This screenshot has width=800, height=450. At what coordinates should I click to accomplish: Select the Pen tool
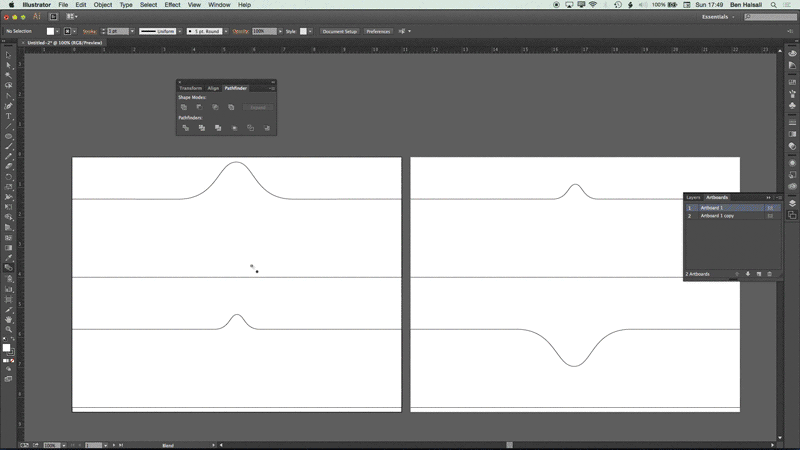pos(8,106)
